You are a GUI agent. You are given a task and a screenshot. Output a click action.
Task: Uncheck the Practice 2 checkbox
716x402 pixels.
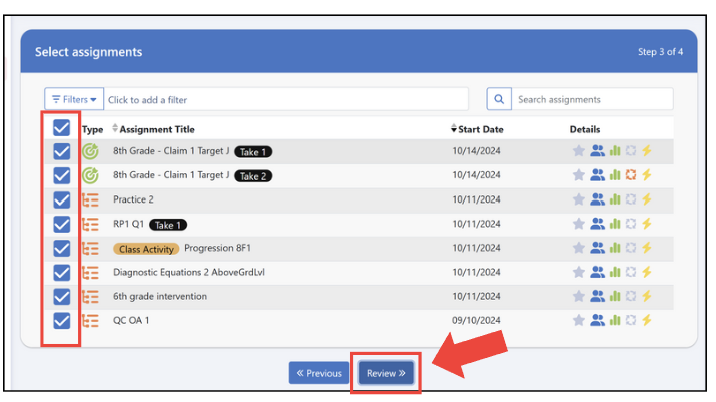pos(61,200)
